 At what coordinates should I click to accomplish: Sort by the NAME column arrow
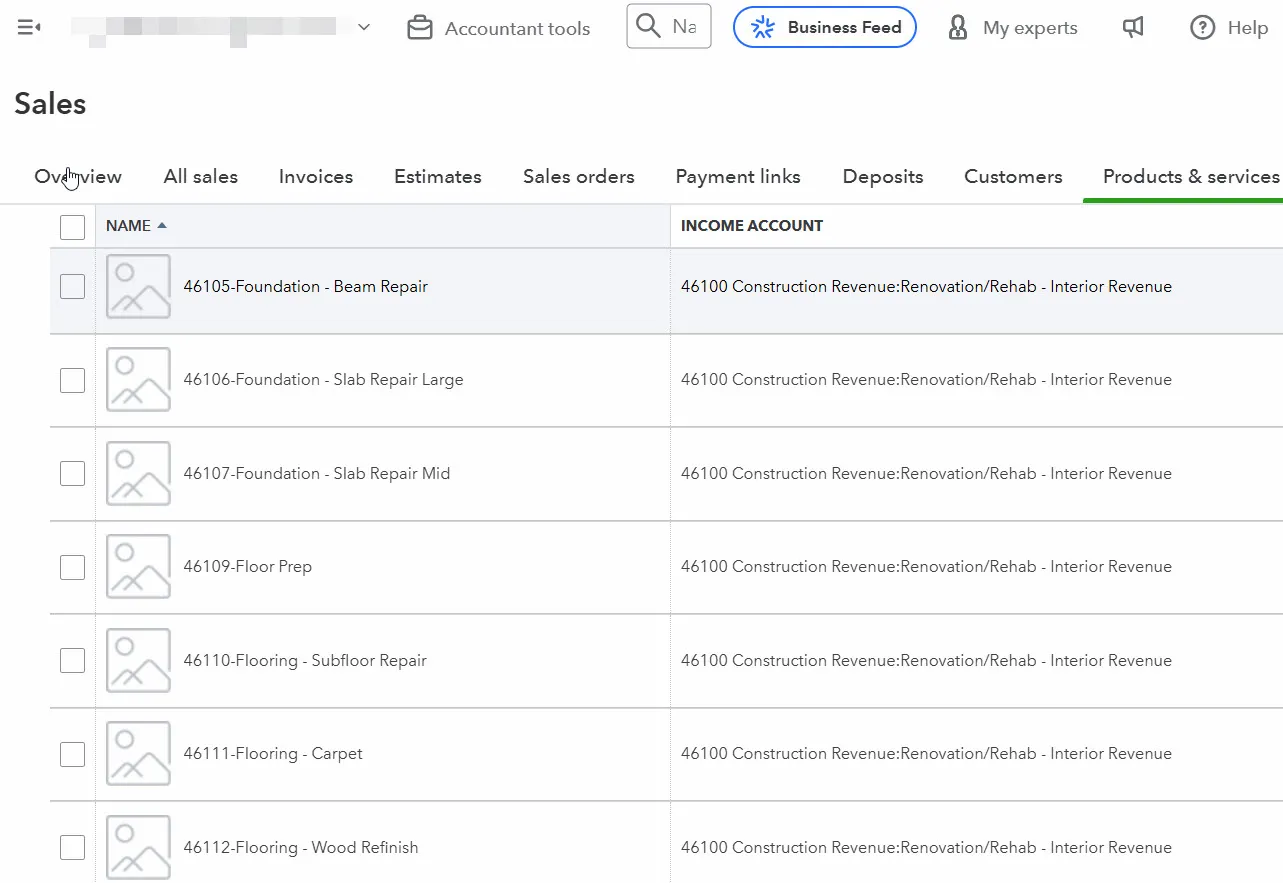click(x=162, y=226)
